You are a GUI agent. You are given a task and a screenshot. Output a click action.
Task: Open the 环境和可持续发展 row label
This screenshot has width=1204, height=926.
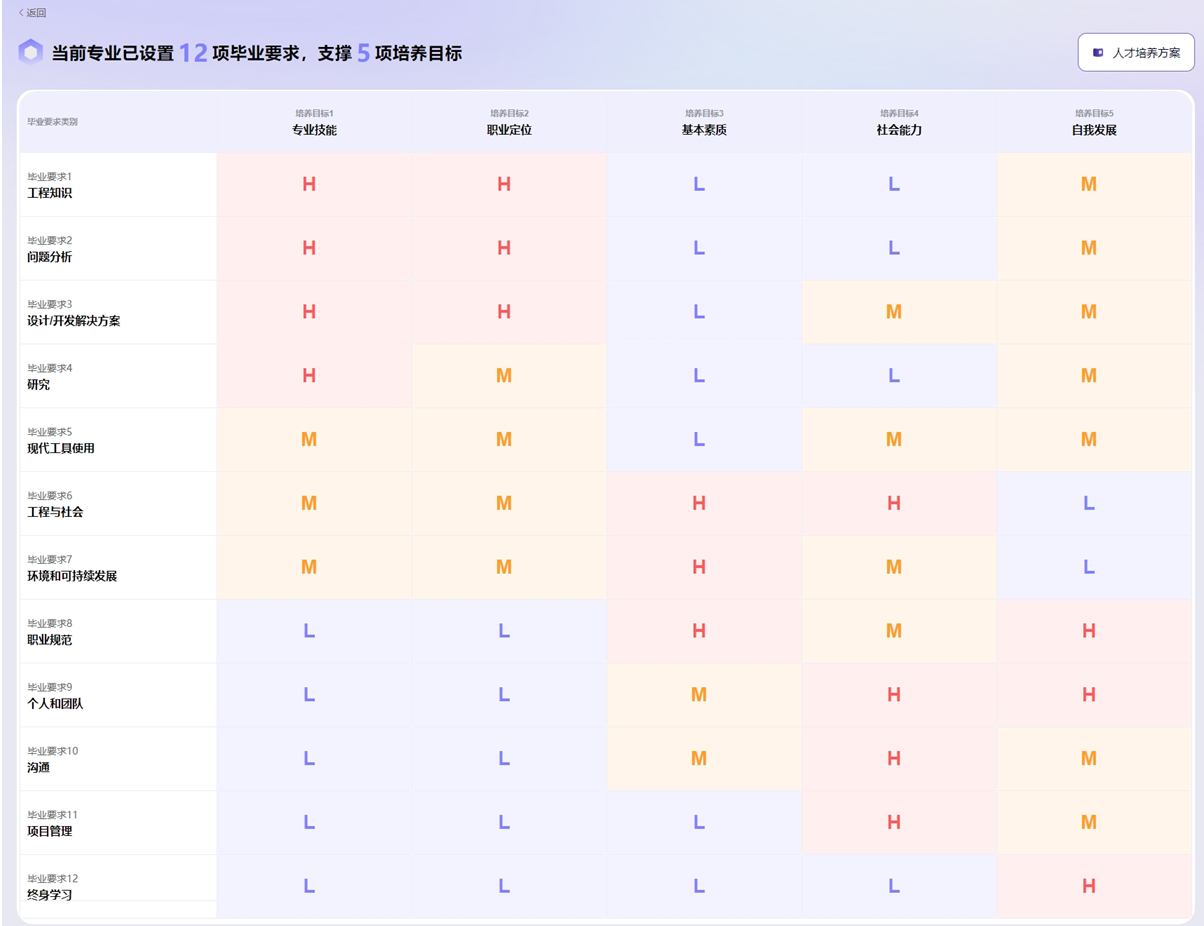tap(72, 576)
